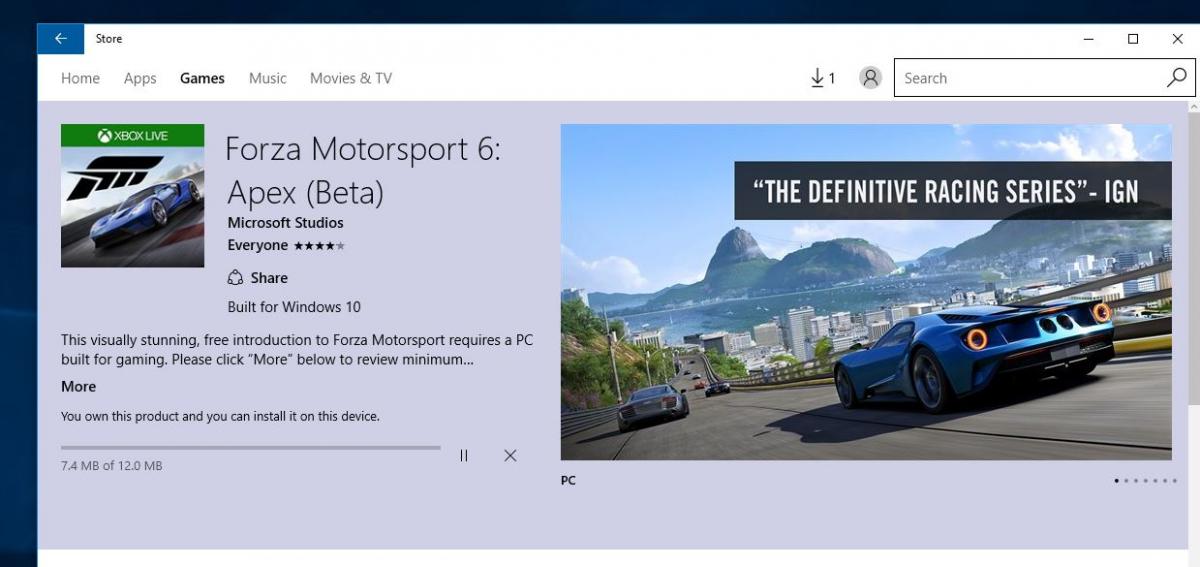The width and height of the screenshot is (1200, 567).
Task: Cancel the Forza download with X
Action: pos(510,455)
